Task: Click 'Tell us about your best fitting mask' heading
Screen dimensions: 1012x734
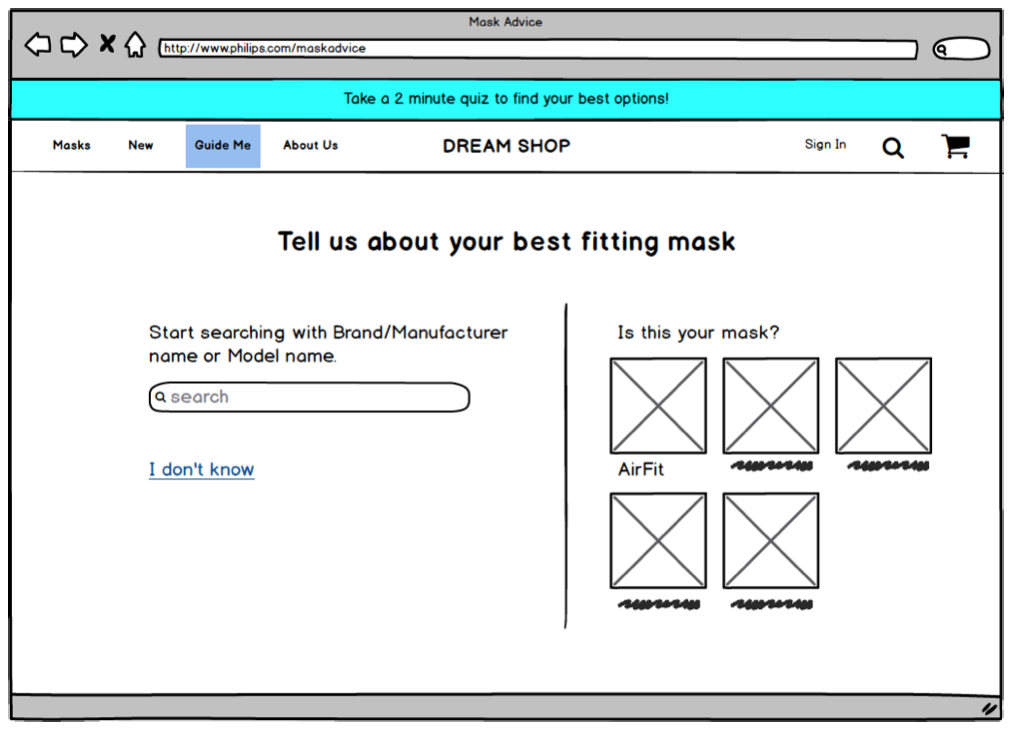Action: click(x=507, y=242)
